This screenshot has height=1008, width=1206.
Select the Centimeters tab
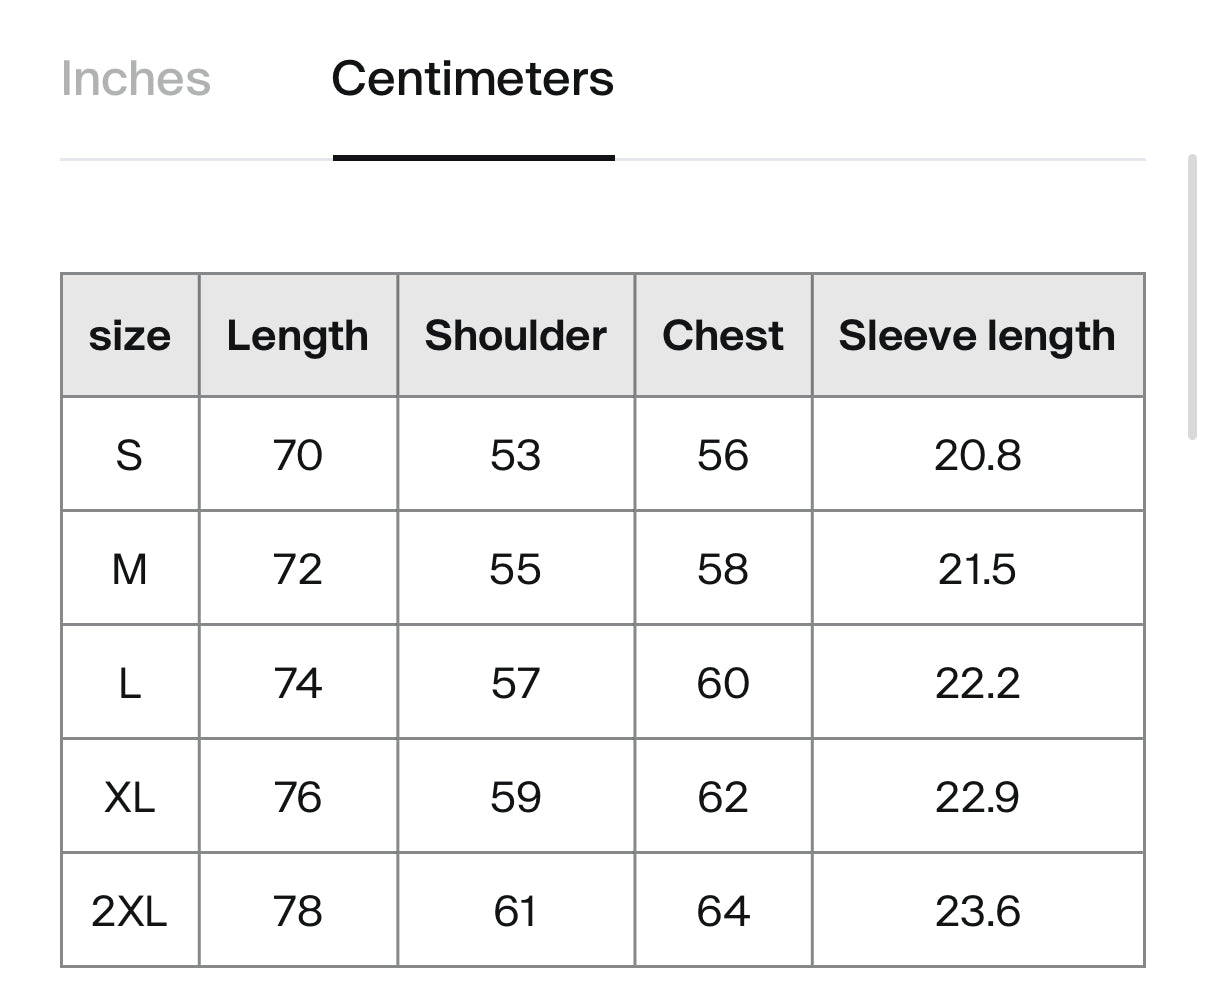click(473, 79)
